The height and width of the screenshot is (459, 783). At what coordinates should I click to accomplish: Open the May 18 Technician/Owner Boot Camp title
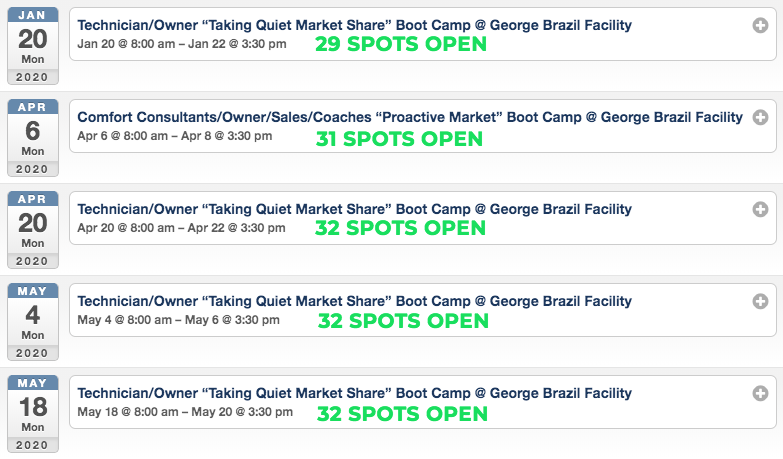tap(355, 393)
